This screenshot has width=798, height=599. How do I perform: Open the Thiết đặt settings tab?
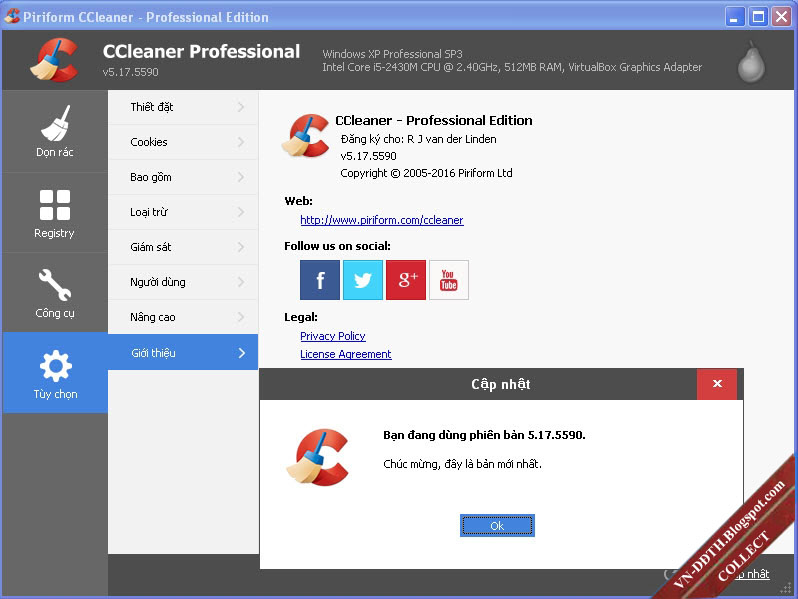click(183, 107)
